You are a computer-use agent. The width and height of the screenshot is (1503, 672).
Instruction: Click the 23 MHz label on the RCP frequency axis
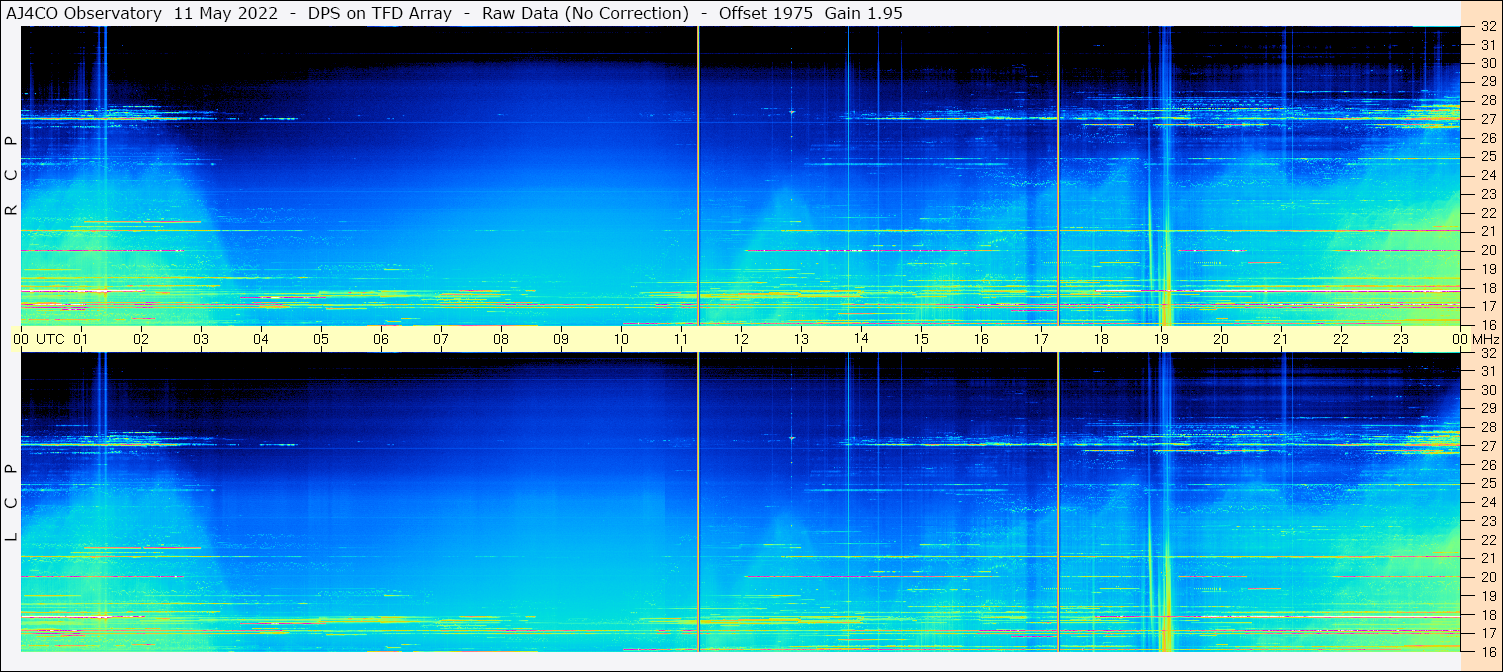(1487, 194)
